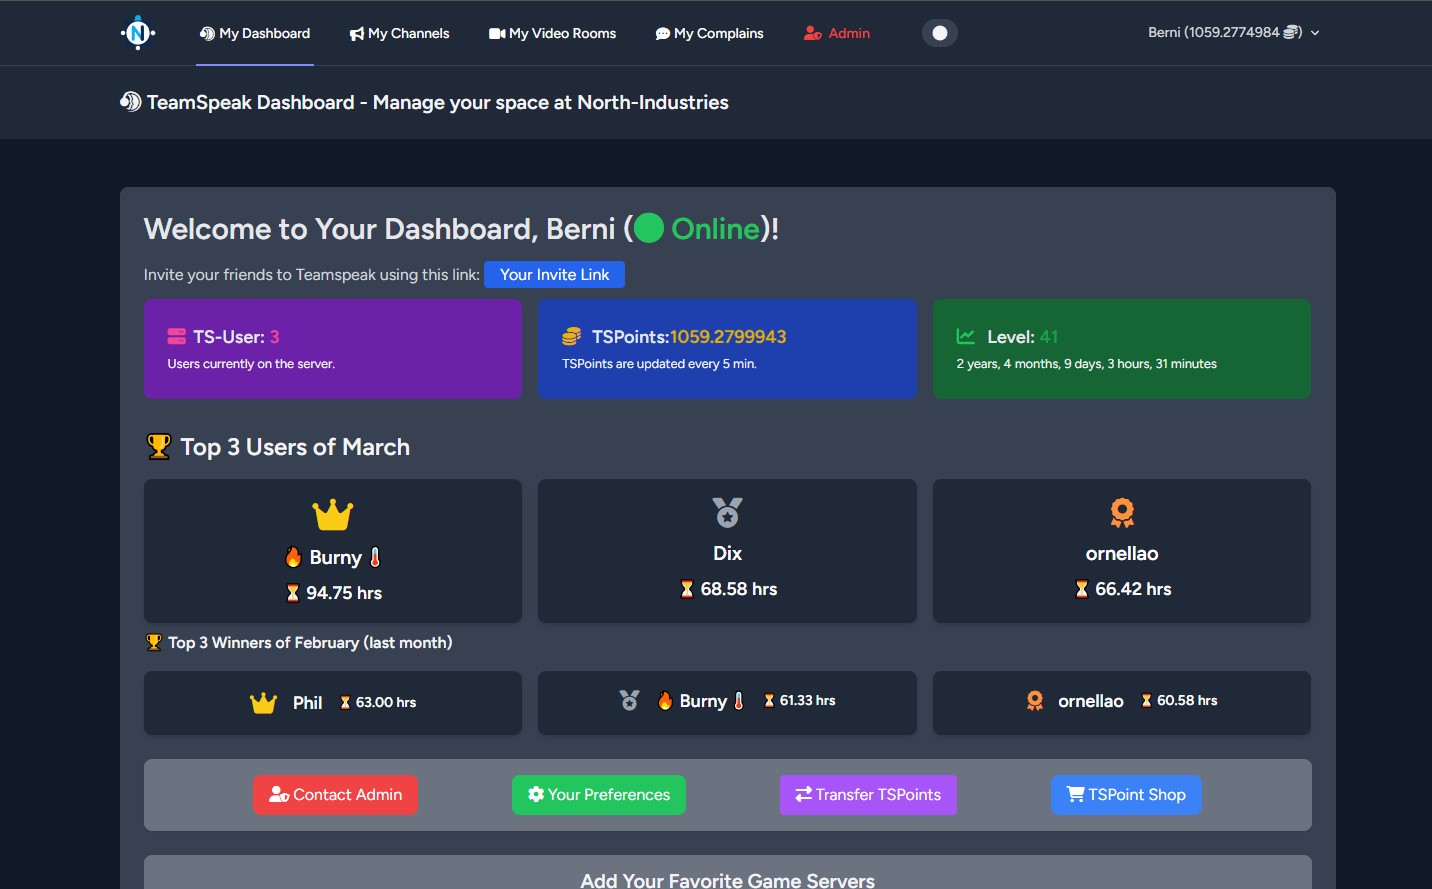Click the coins icon in account name
Screen dimensions: 1432x889
1291,32
